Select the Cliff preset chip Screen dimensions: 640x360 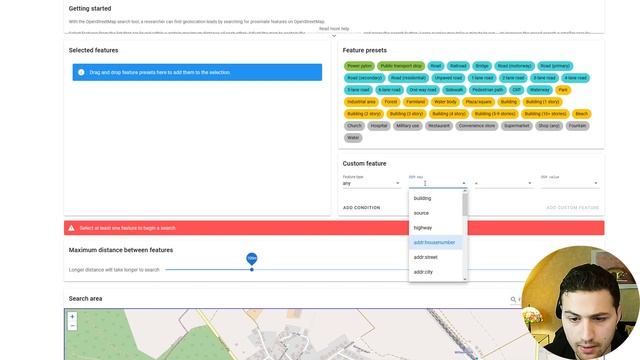click(516, 90)
